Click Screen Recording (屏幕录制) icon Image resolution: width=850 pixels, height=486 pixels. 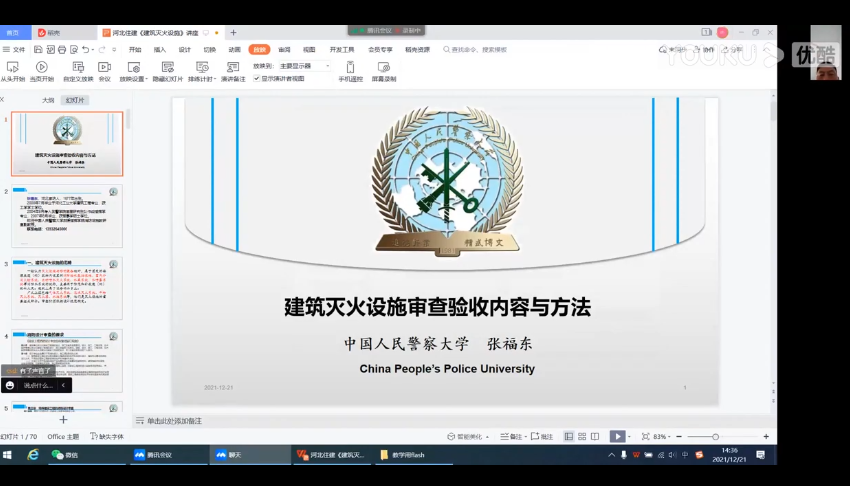click(x=384, y=67)
